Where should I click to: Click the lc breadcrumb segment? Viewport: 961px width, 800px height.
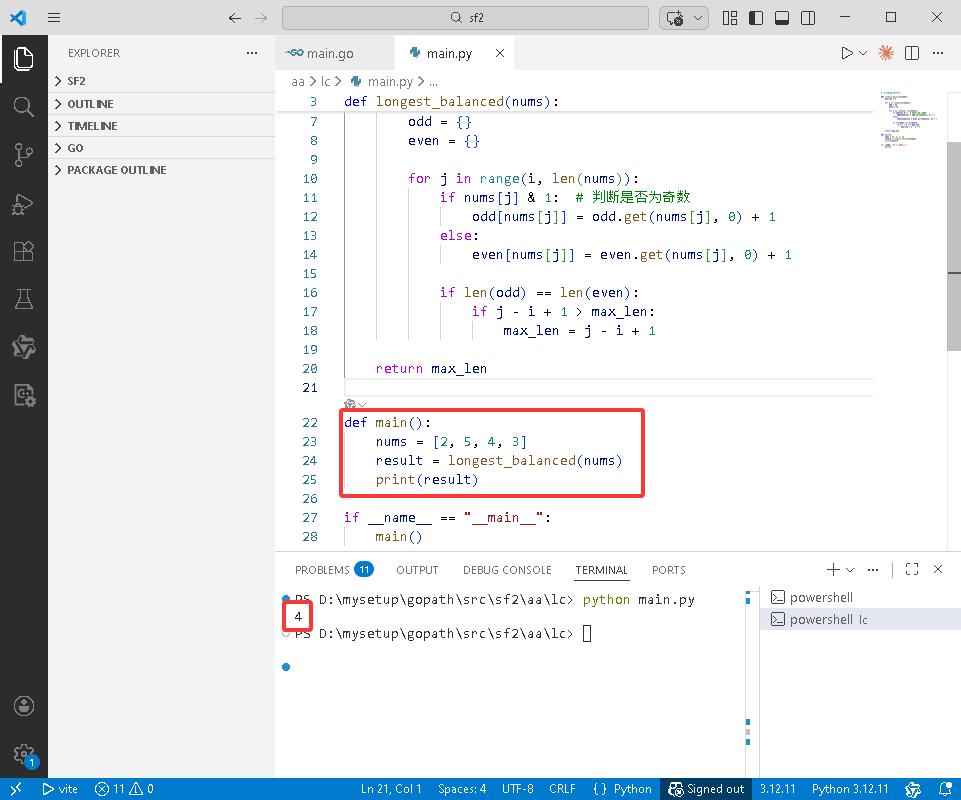click(325, 81)
